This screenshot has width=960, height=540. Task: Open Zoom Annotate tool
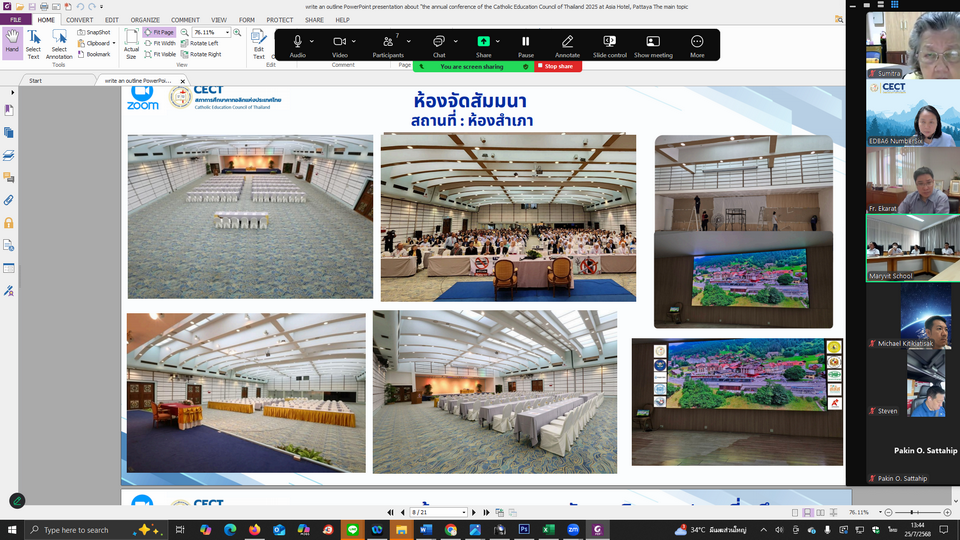tap(567, 45)
